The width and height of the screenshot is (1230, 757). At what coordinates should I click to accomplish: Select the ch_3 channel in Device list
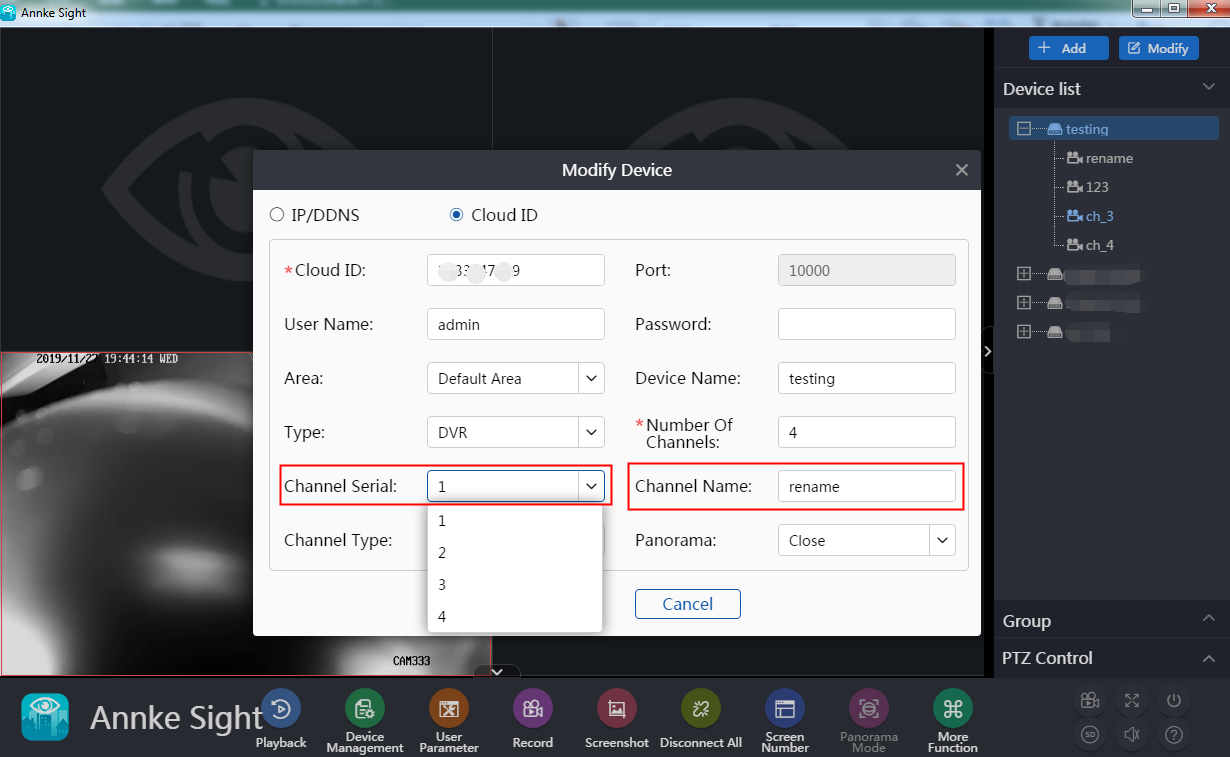(1089, 216)
